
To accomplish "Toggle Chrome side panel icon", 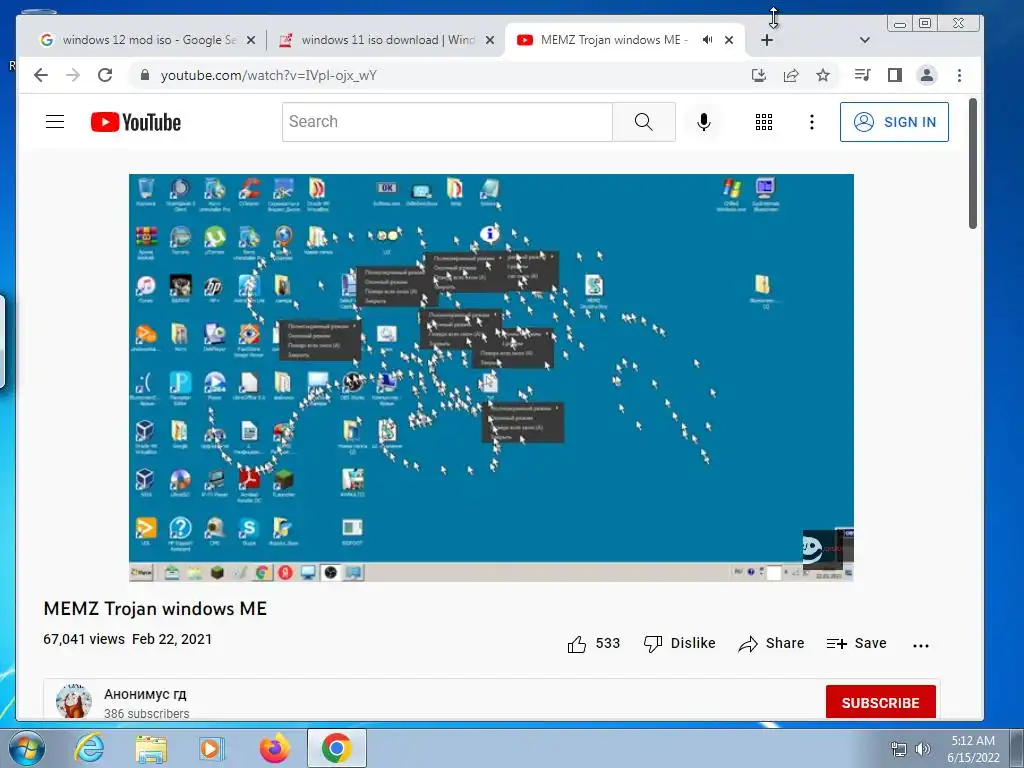I will tap(895, 75).
